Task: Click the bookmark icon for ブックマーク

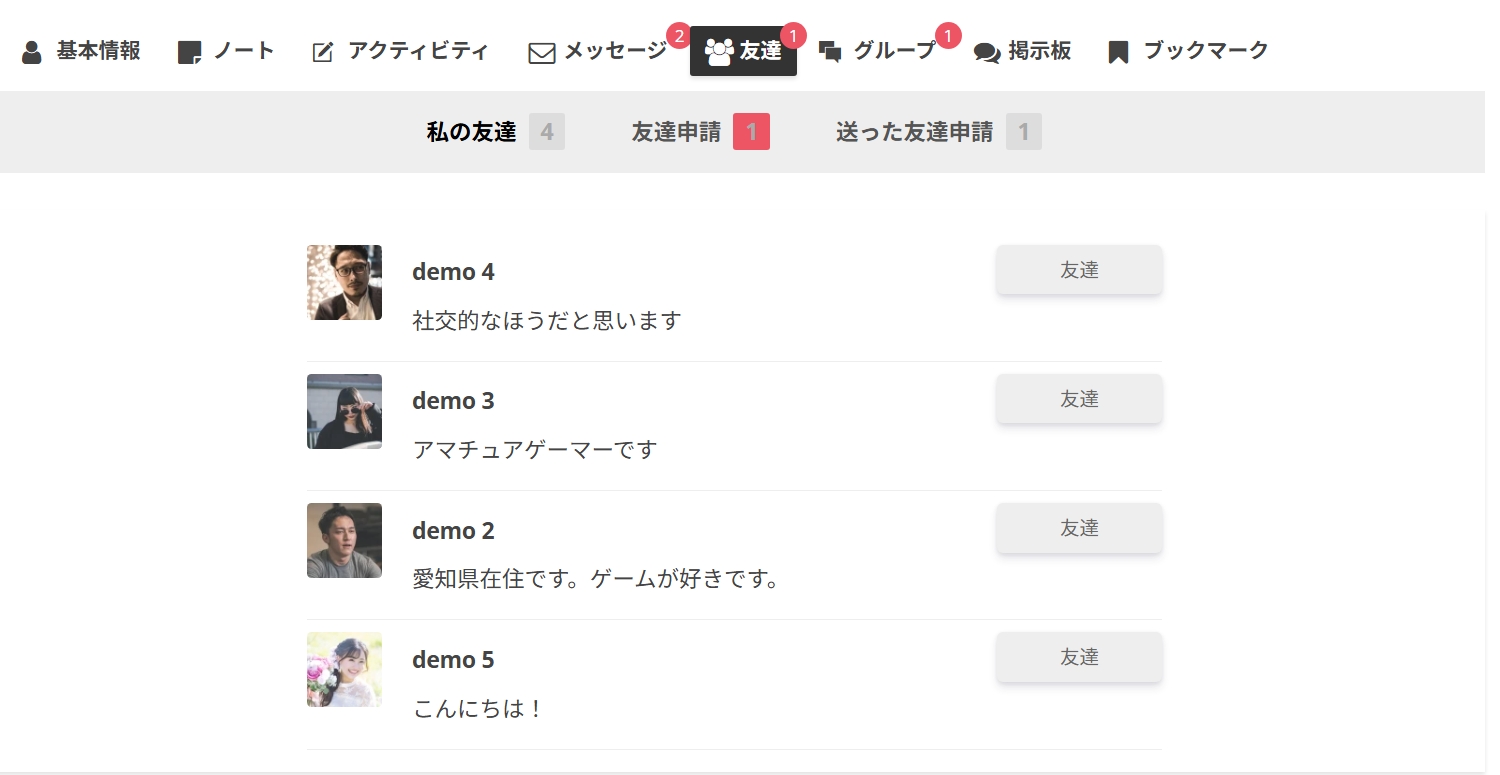Action: click(x=1118, y=52)
